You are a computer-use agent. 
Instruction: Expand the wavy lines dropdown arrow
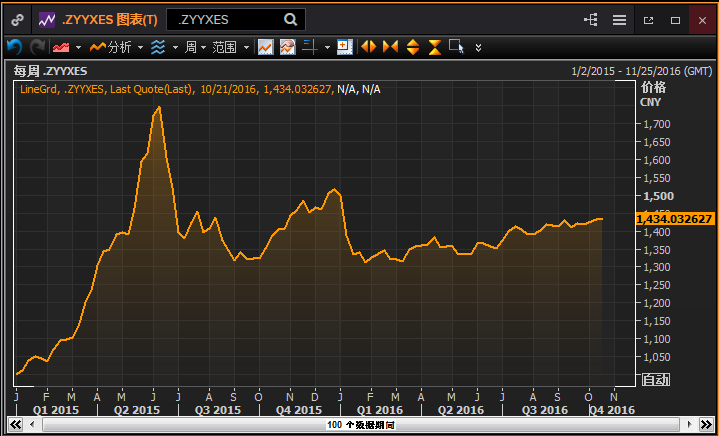tap(175, 48)
